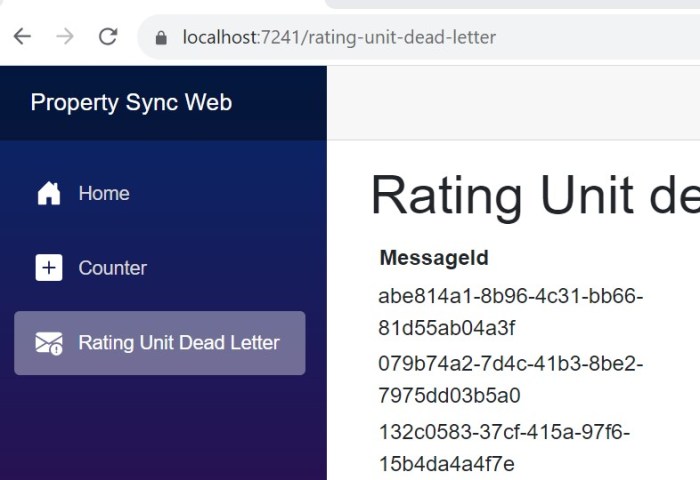Click the house icon beside Home
The height and width of the screenshot is (480, 700).
(49, 193)
